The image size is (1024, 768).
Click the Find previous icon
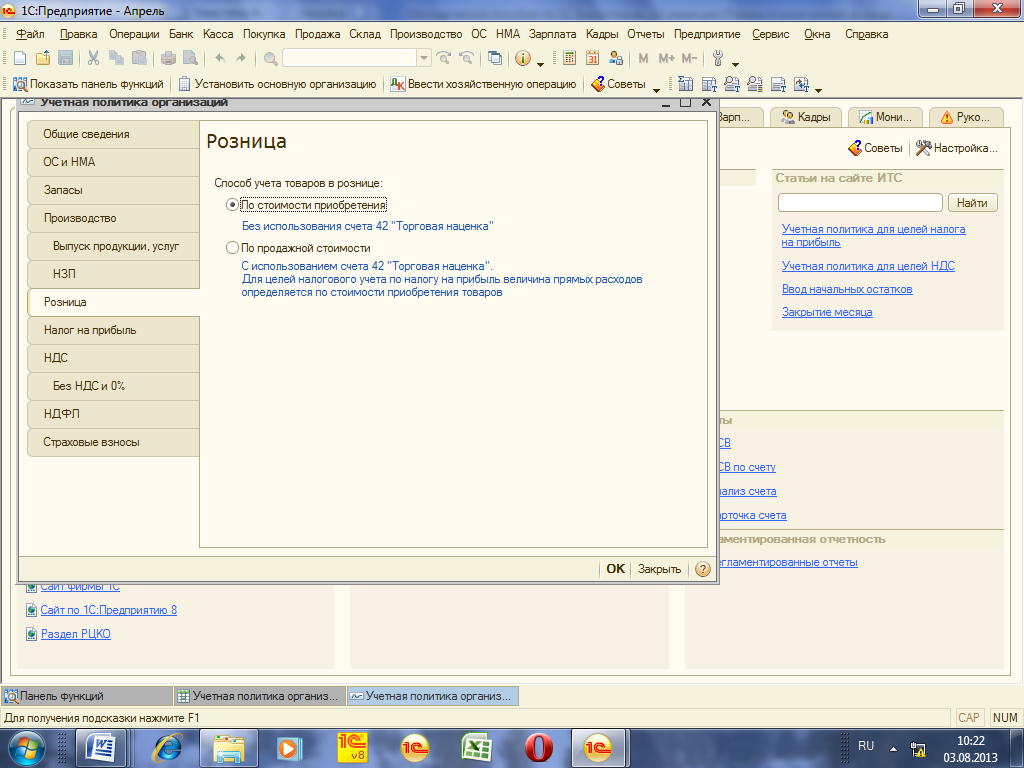(x=466, y=58)
